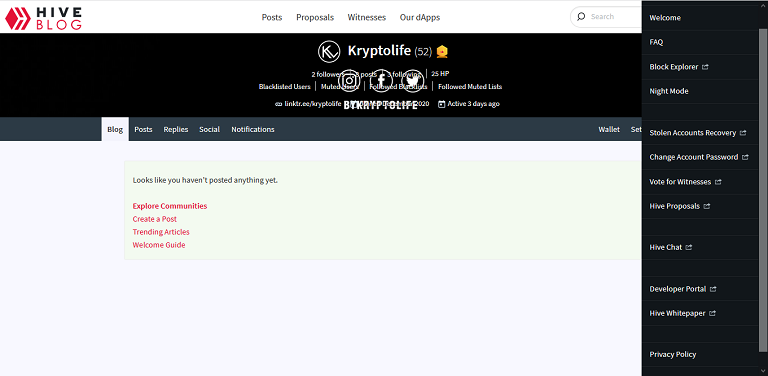Click the Welcome Guide link
768x376 pixels.
coord(159,245)
